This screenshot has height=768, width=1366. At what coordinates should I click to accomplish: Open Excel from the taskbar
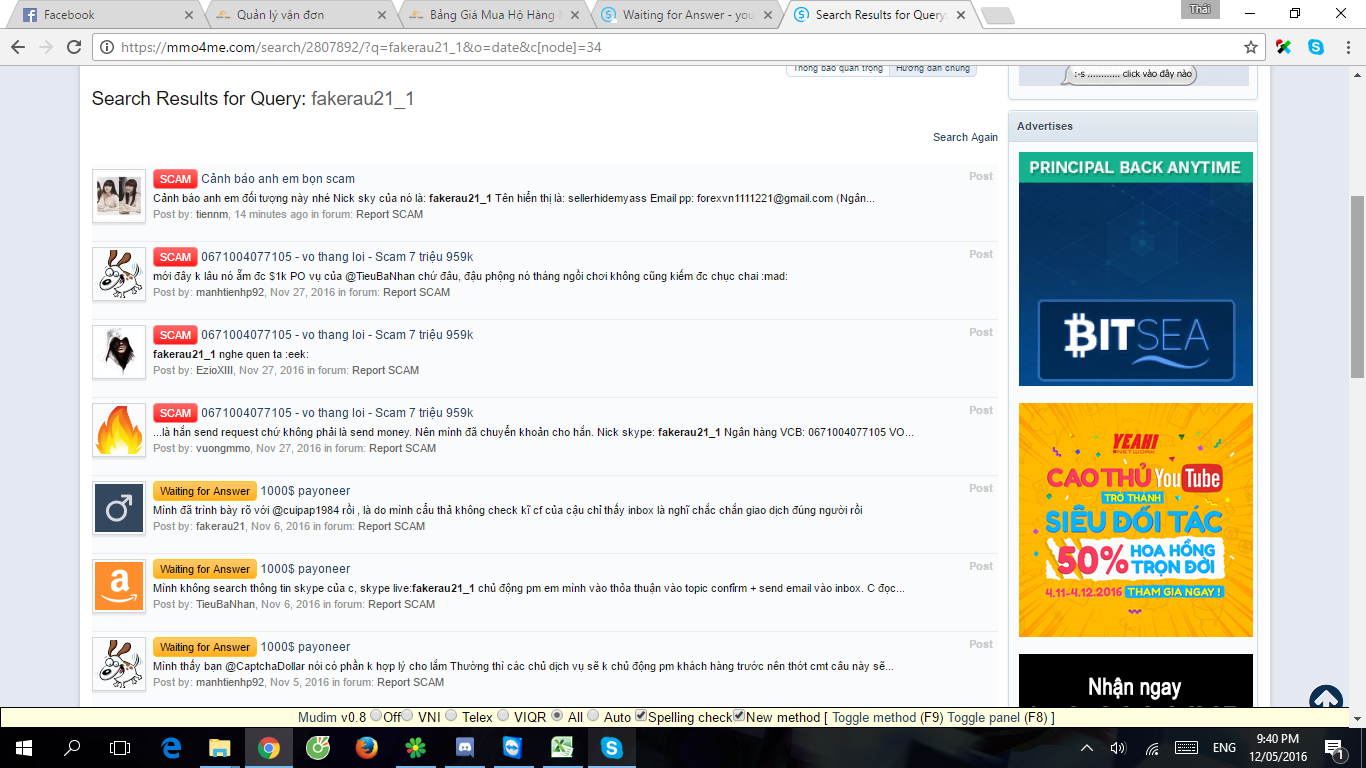pos(562,748)
